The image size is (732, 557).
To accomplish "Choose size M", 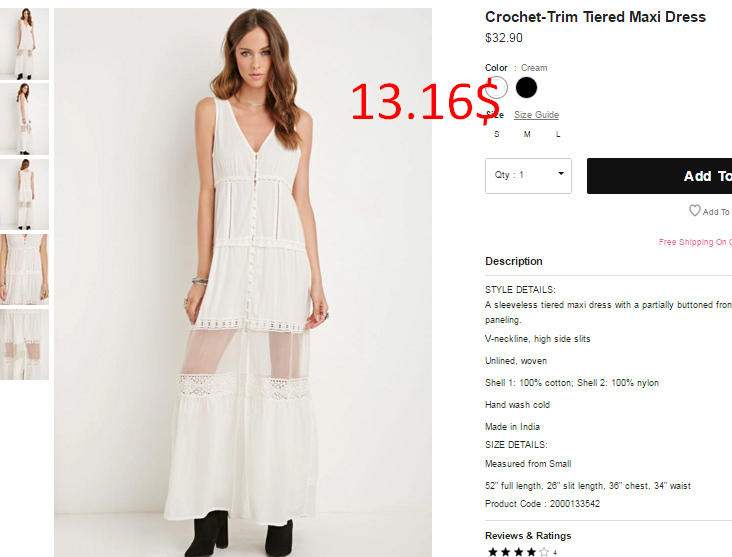I will click(527, 134).
